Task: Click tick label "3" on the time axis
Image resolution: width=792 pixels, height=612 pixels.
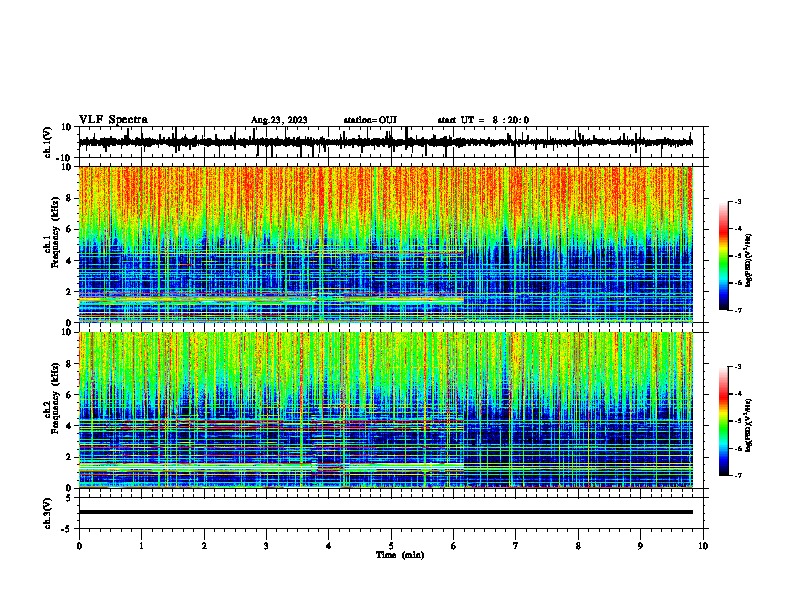Action: point(266,546)
